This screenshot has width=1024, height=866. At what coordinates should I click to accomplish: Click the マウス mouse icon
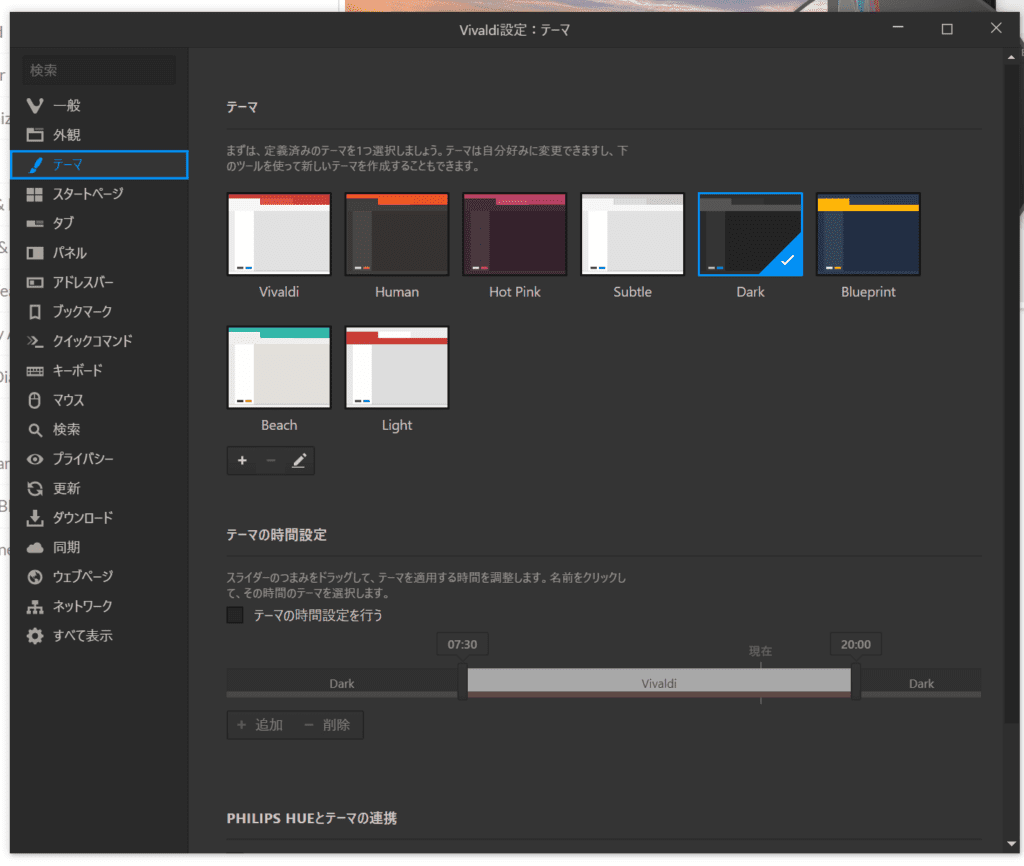35,400
